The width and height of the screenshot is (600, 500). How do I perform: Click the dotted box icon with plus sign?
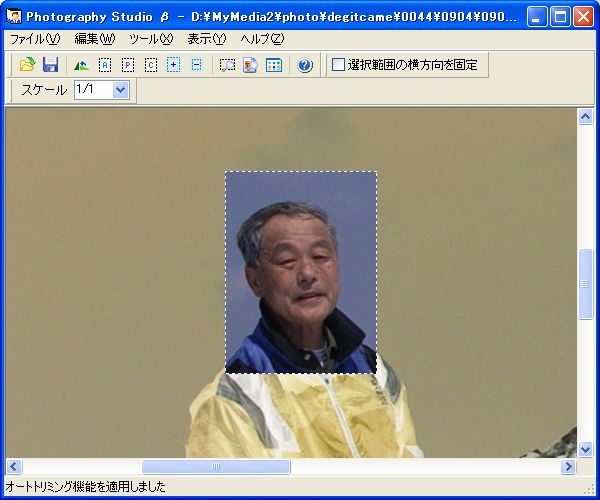click(174, 65)
